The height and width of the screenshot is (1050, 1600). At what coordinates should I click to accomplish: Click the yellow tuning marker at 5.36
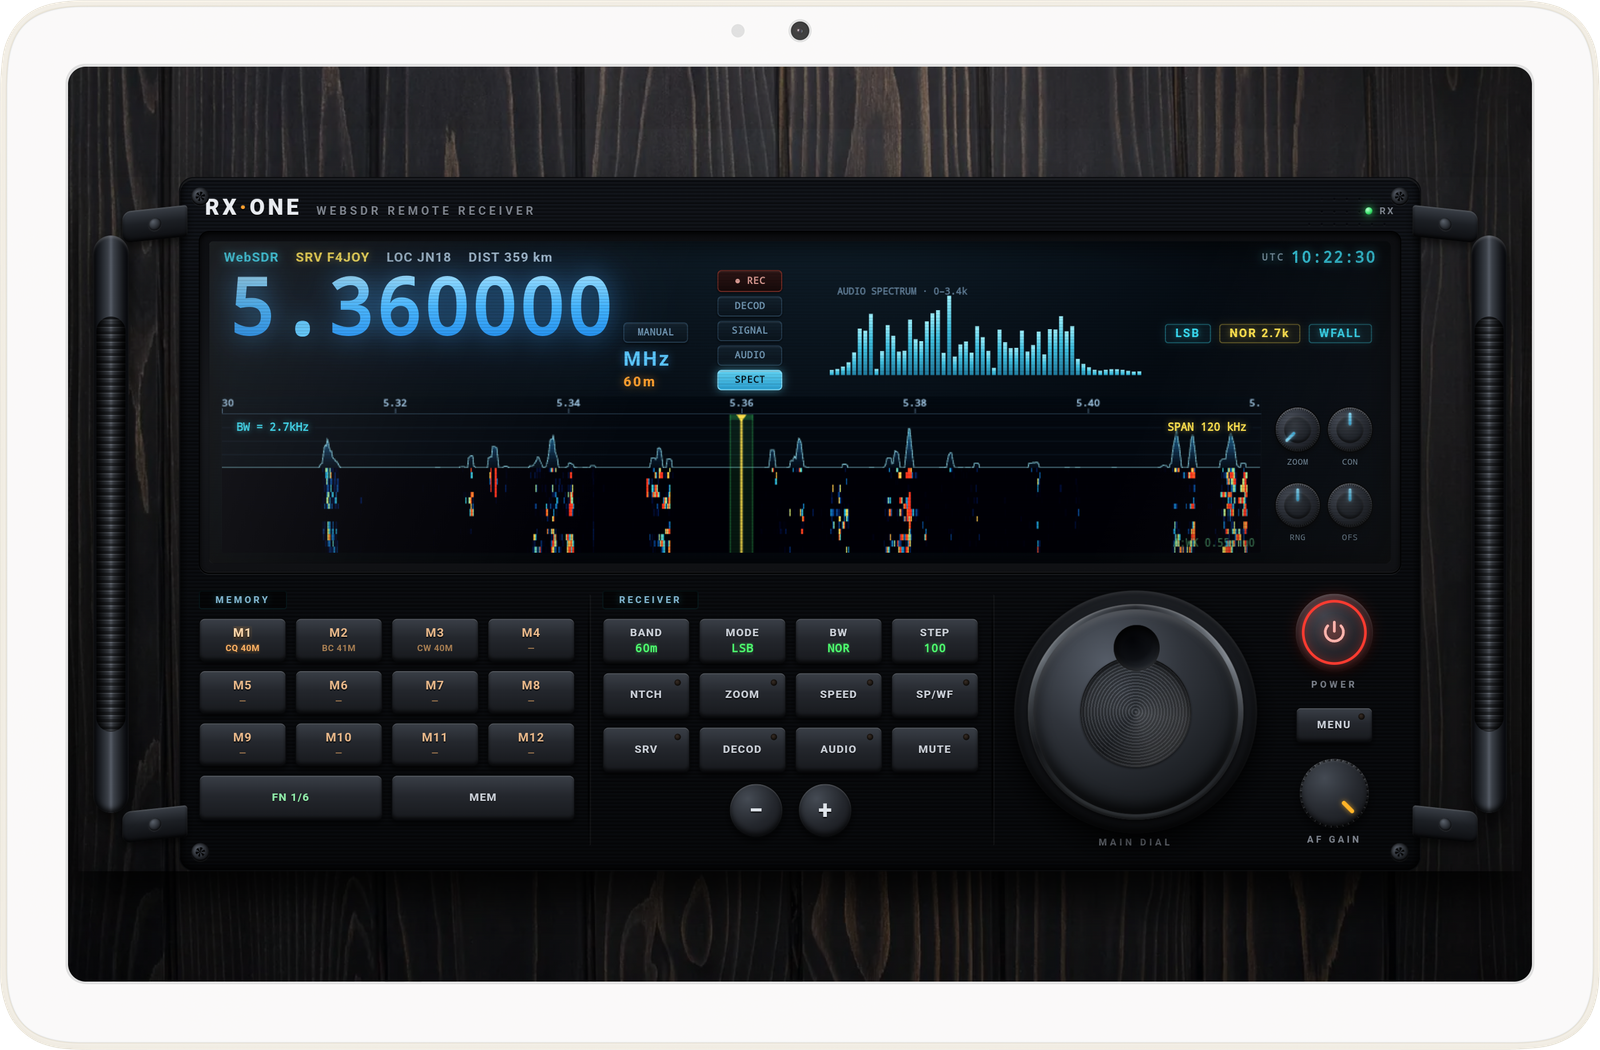[x=741, y=482]
